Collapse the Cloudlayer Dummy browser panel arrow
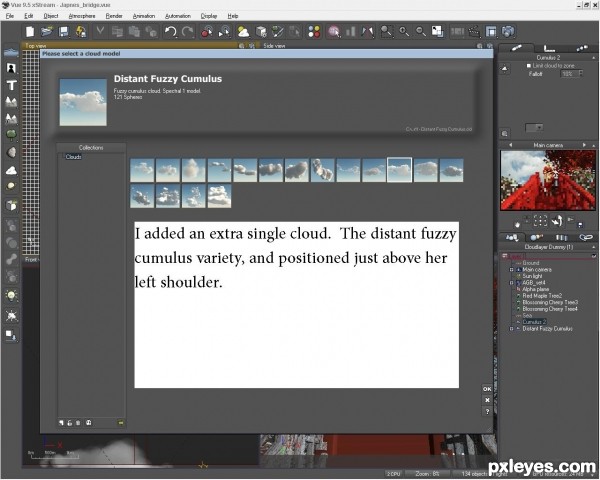Viewport: 600px width, 480px height. [x=593, y=247]
